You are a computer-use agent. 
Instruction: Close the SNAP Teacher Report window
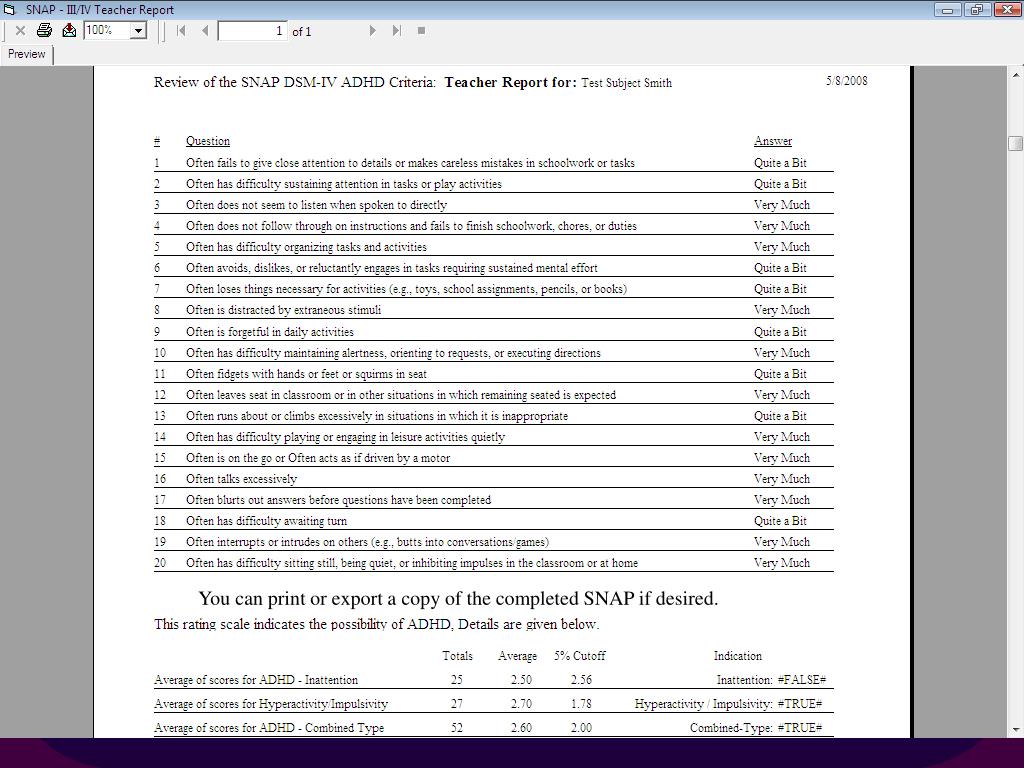pyautogui.click(x=1006, y=10)
